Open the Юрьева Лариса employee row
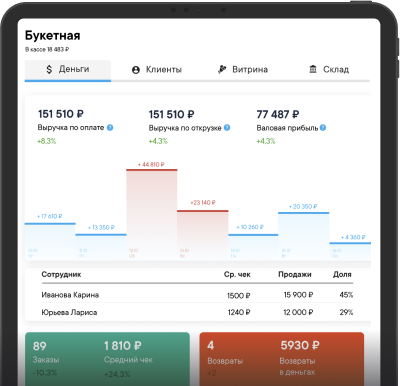 click(197, 312)
